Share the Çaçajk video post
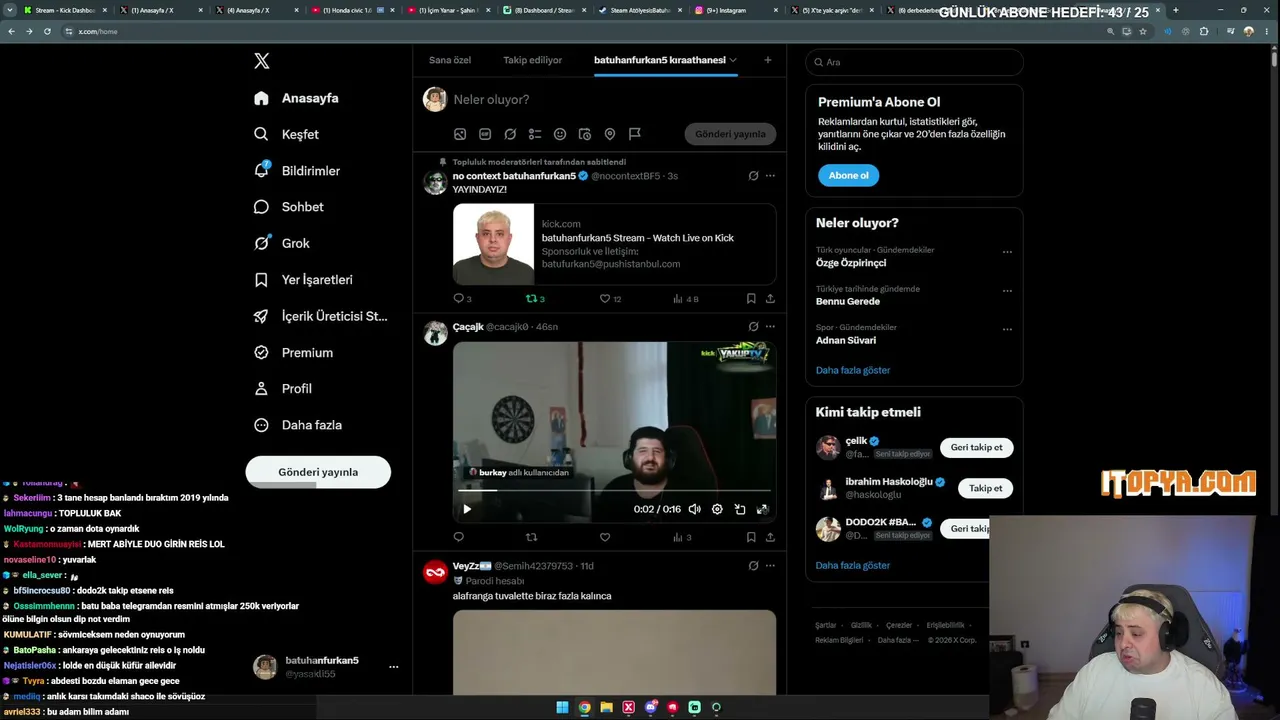Viewport: 1280px width, 720px height. [x=770, y=537]
